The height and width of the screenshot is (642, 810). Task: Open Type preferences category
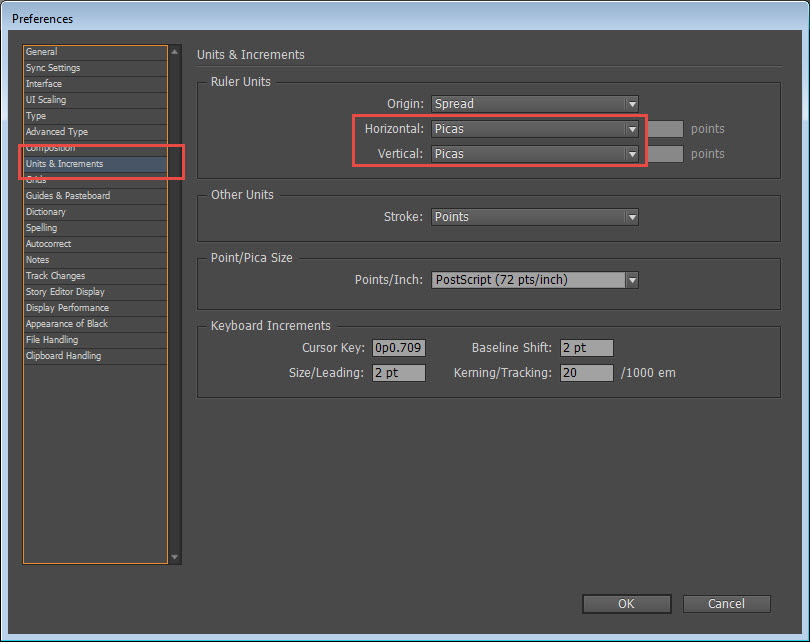[95, 116]
